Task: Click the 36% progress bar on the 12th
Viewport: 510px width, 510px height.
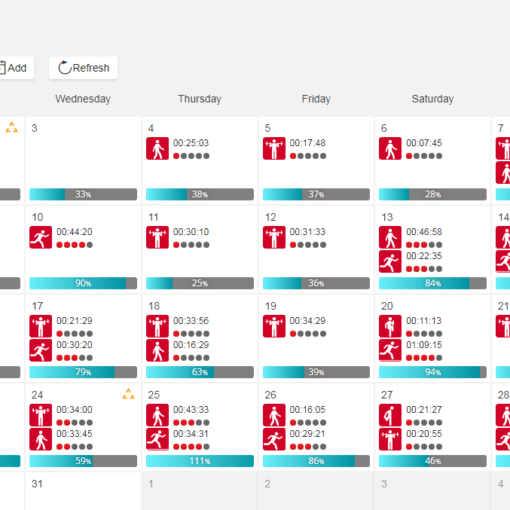Action: click(x=316, y=283)
